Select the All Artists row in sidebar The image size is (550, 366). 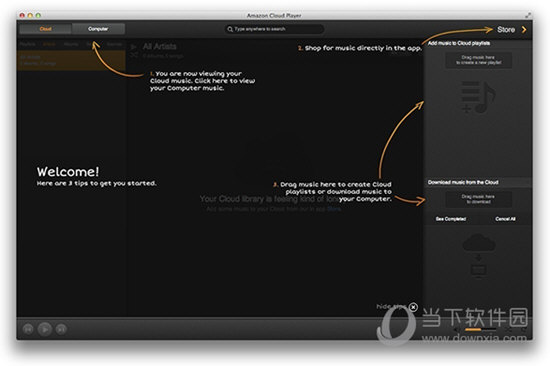pos(71,60)
